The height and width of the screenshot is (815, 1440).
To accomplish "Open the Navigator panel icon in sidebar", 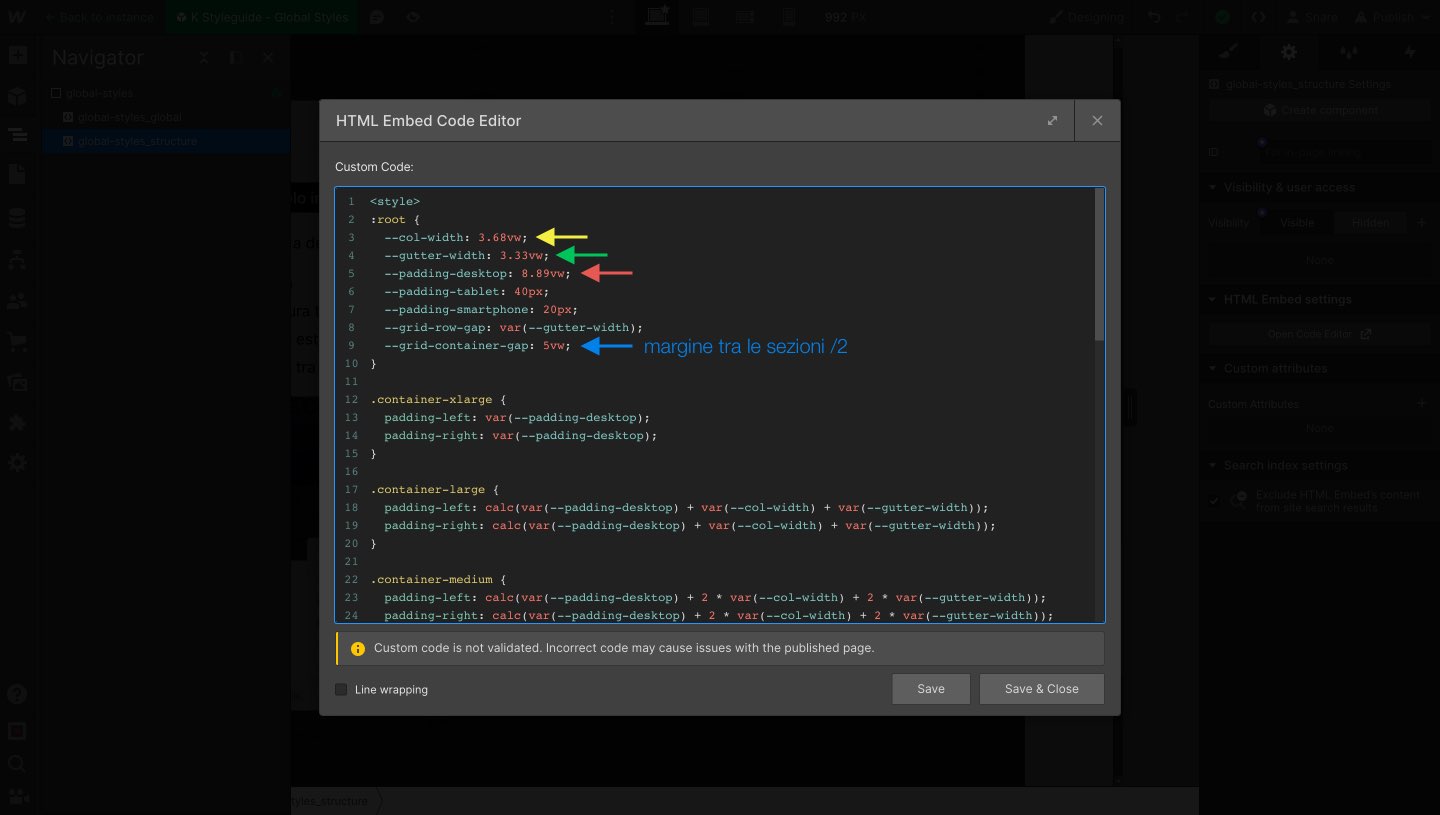I will pyautogui.click(x=17, y=137).
